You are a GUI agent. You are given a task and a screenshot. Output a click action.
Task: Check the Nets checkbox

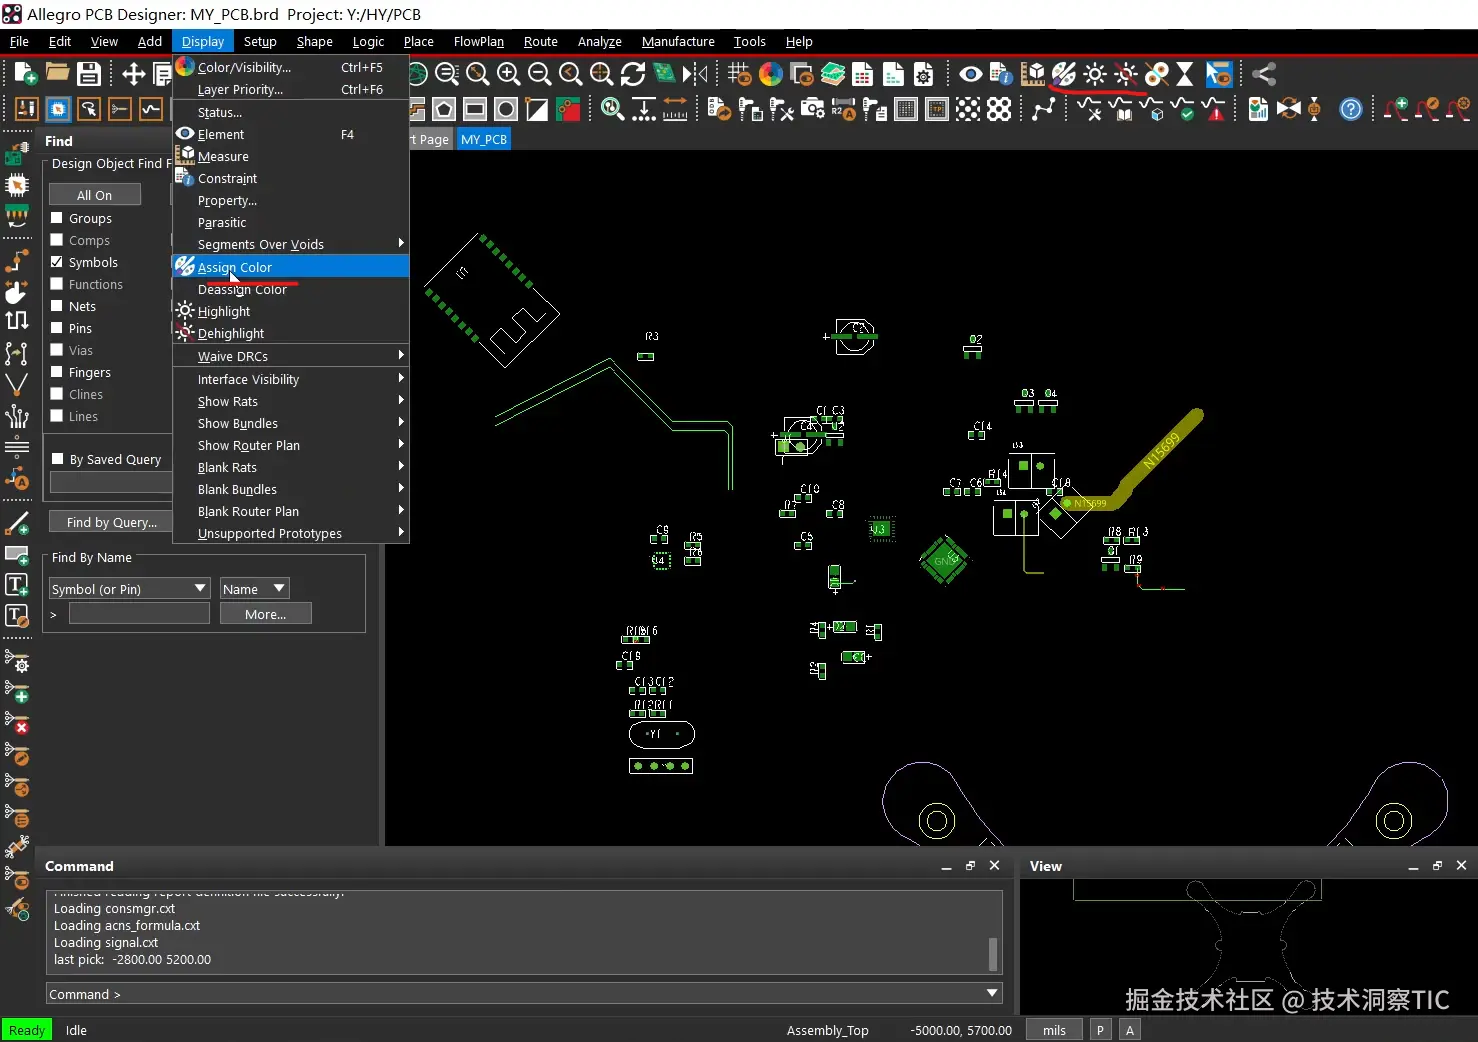57,306
